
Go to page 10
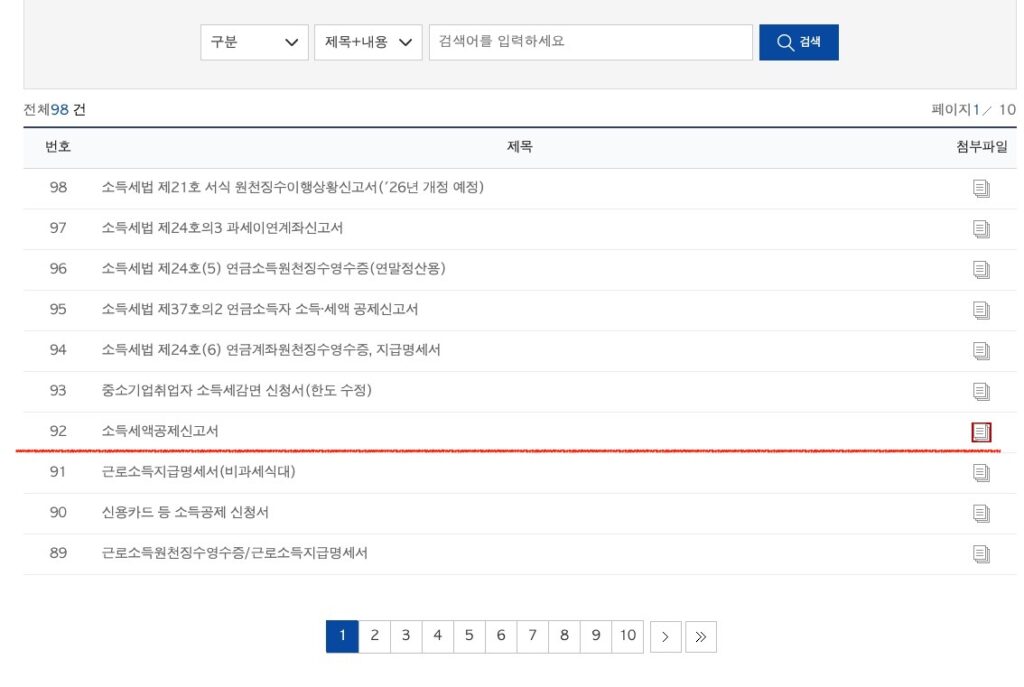pos(628,636)
